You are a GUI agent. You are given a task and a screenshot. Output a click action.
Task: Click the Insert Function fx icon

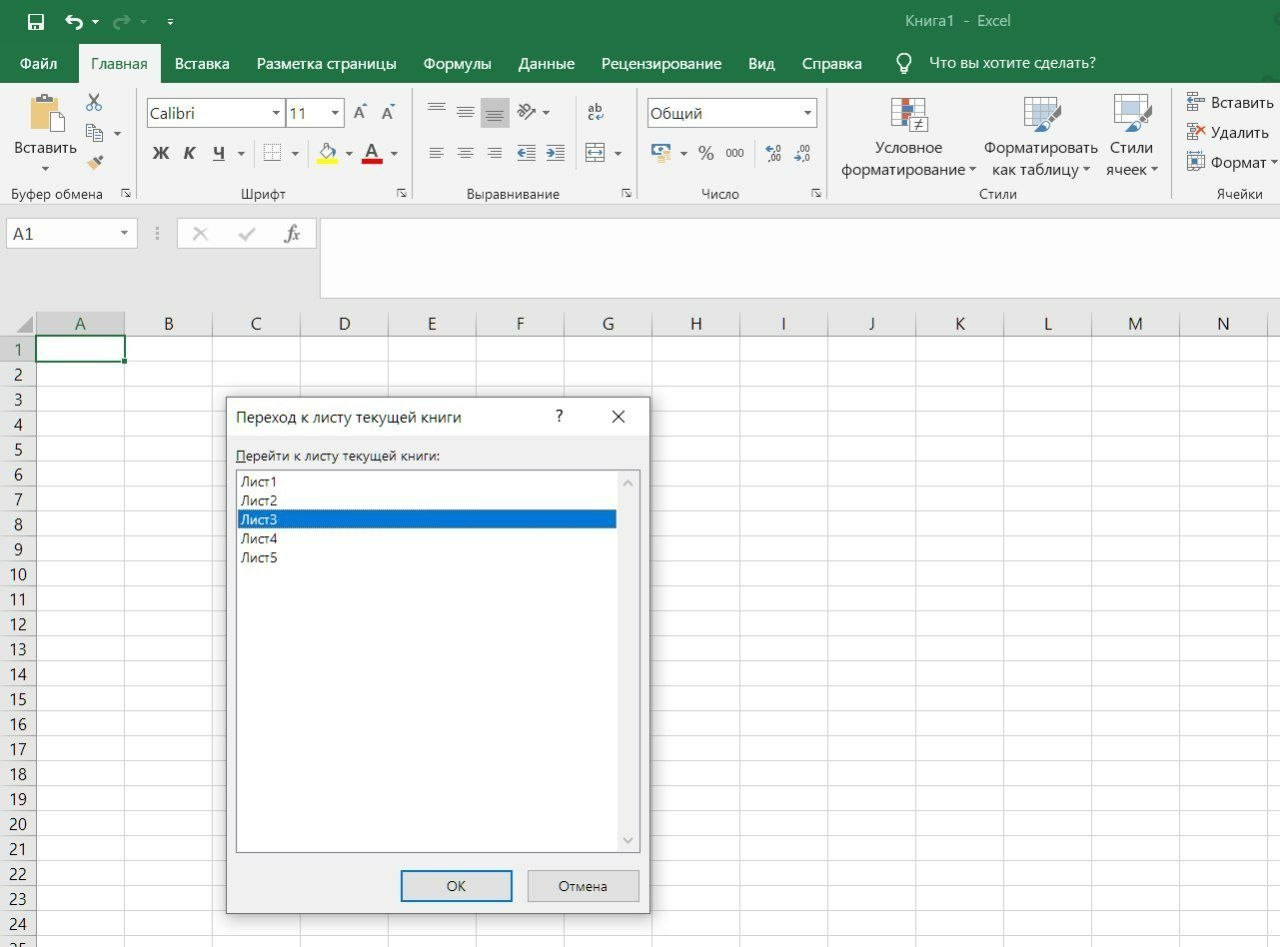(292, 234)
